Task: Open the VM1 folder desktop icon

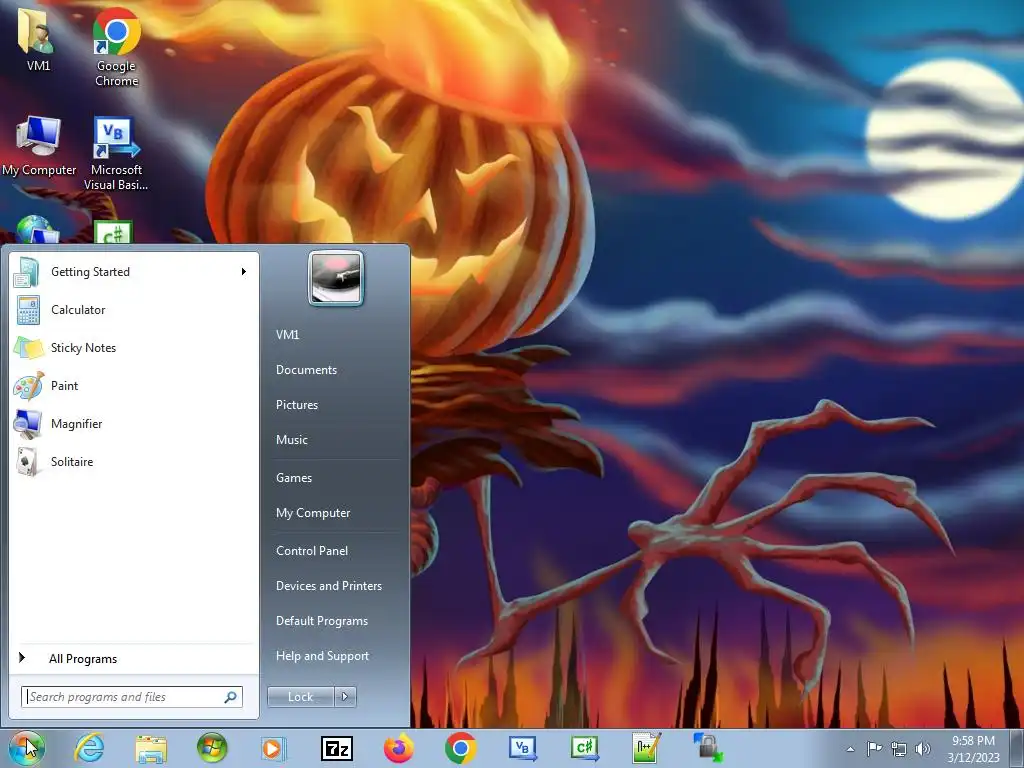Action: pos(38,39)
